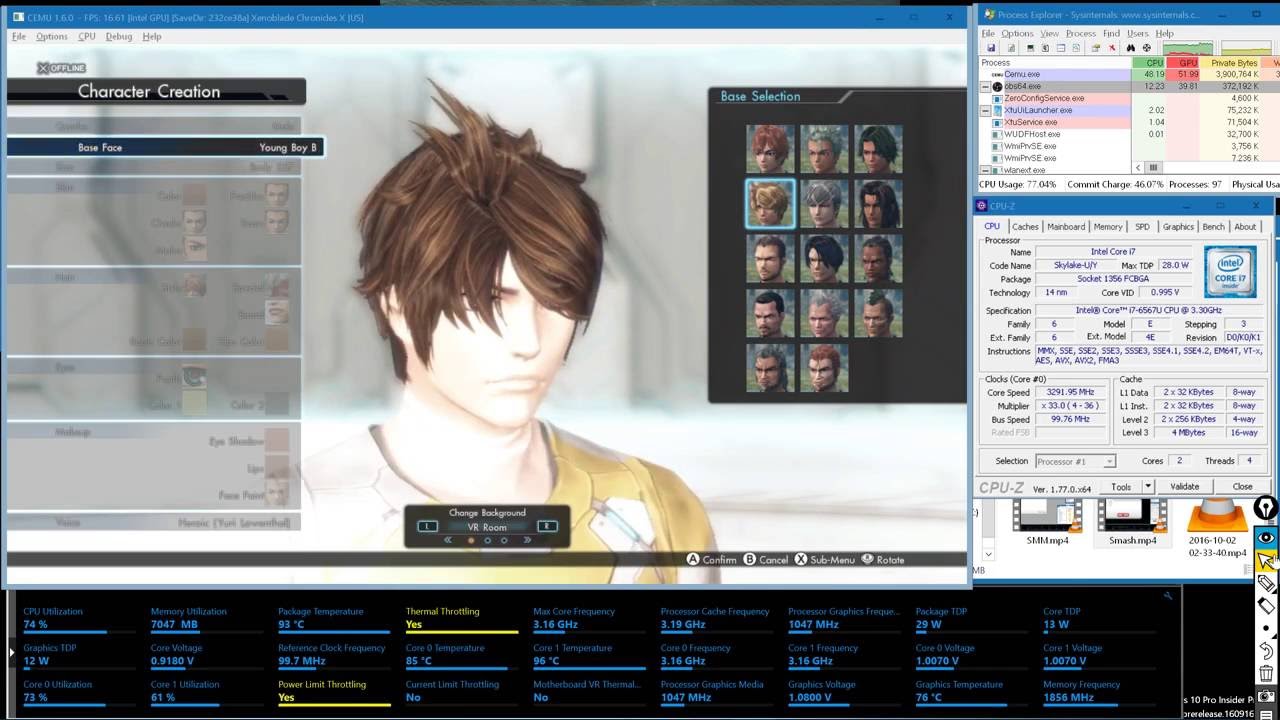This screenshot has height=720, width=1280.
Task: Select the arrow pointer tool on ink toolbar
Action: coord(1266,561)
